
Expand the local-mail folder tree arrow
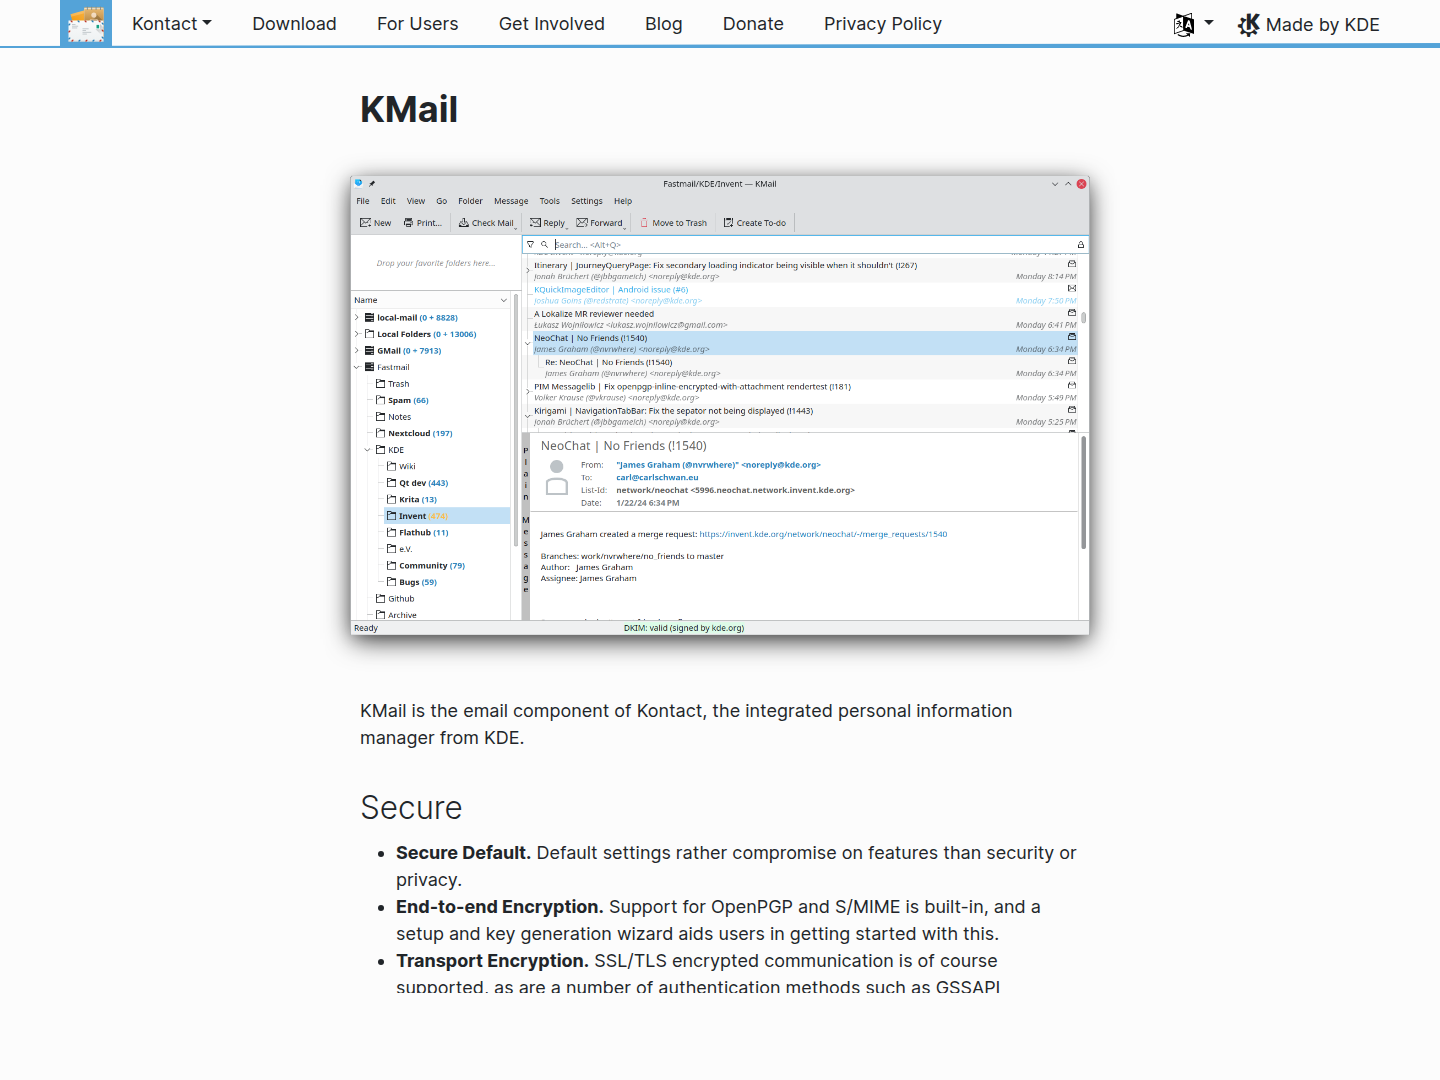coord(357,318)
